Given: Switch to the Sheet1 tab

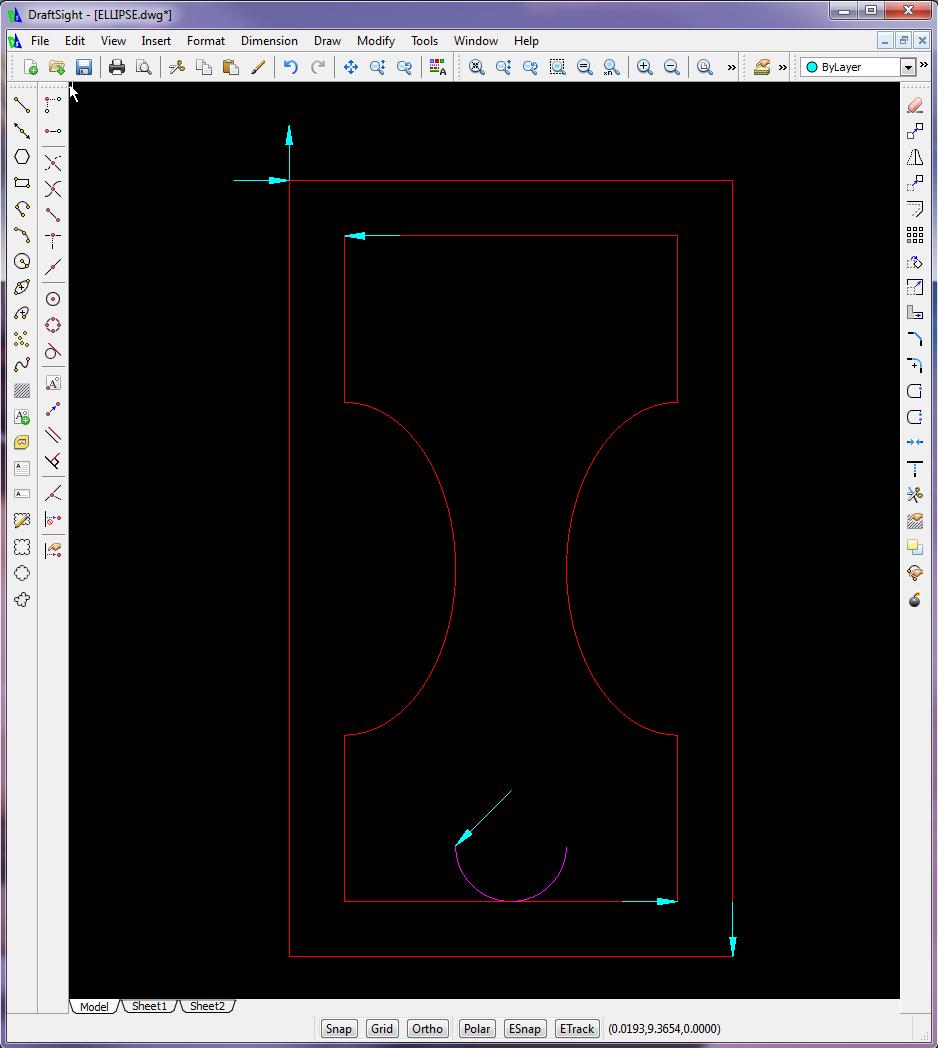Looking at the screenshot, I should [x=149, y=1006].
